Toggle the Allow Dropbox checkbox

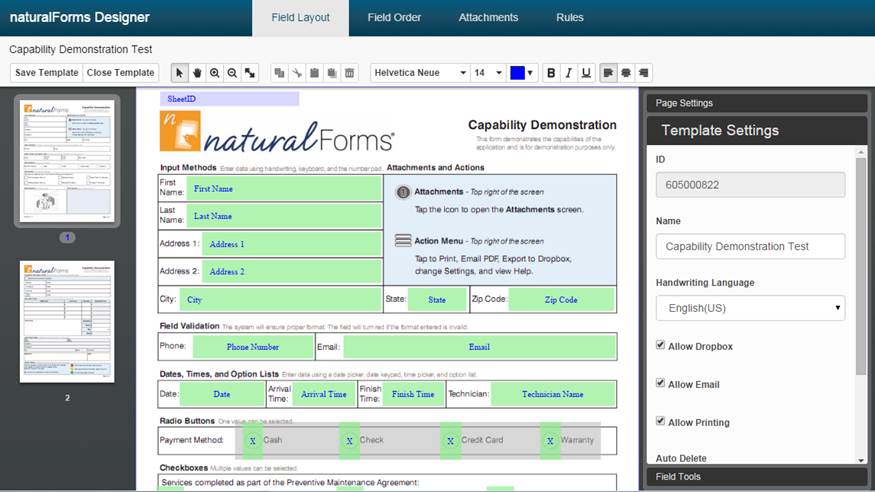click(x=661, y=345)
